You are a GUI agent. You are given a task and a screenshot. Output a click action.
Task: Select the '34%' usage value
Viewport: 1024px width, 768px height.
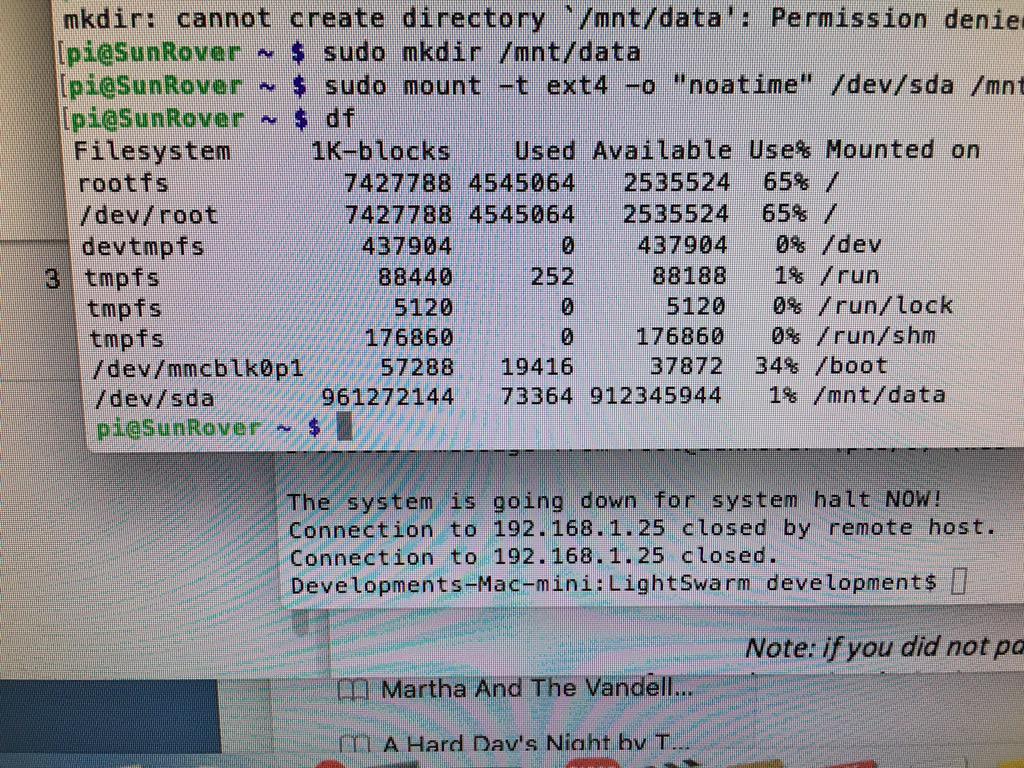point(776,366)
